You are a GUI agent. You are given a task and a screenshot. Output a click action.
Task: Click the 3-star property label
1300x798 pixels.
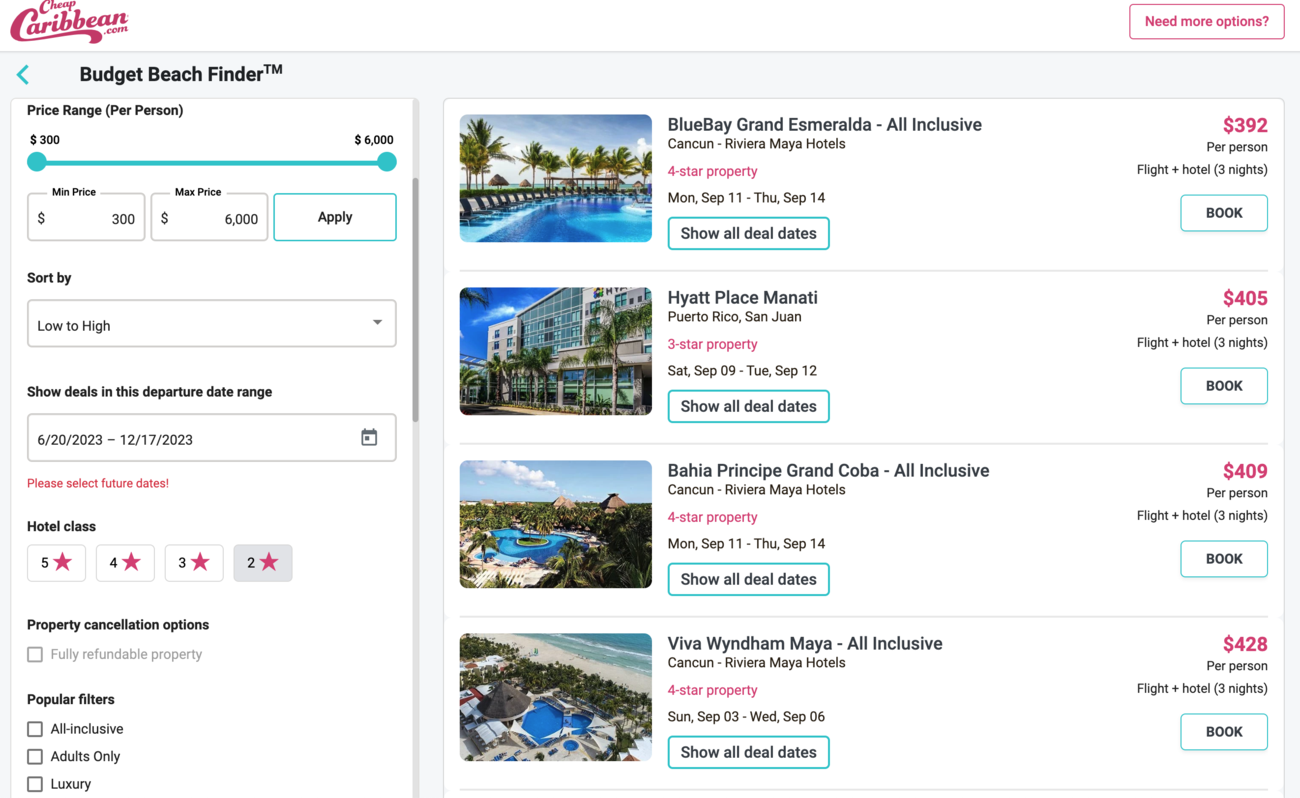(x=713, y=344)
